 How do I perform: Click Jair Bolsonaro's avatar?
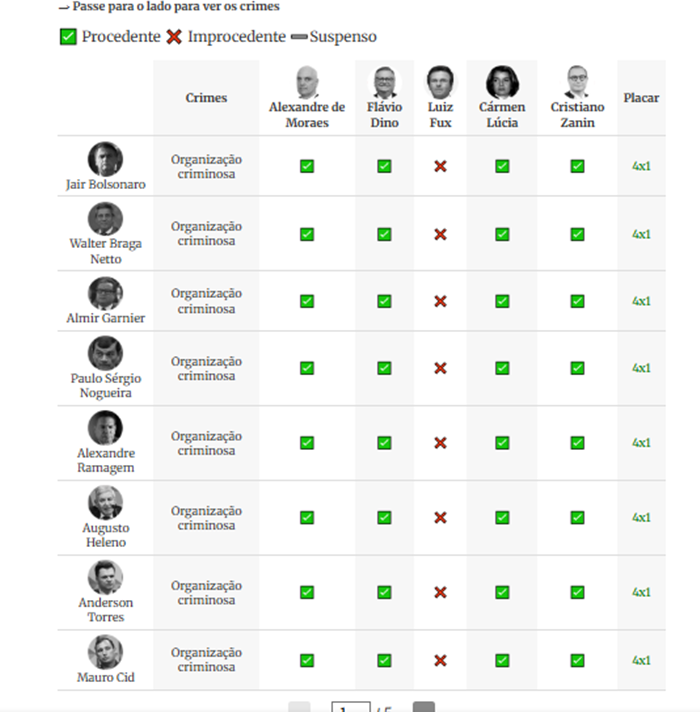(x=105, y=159)
